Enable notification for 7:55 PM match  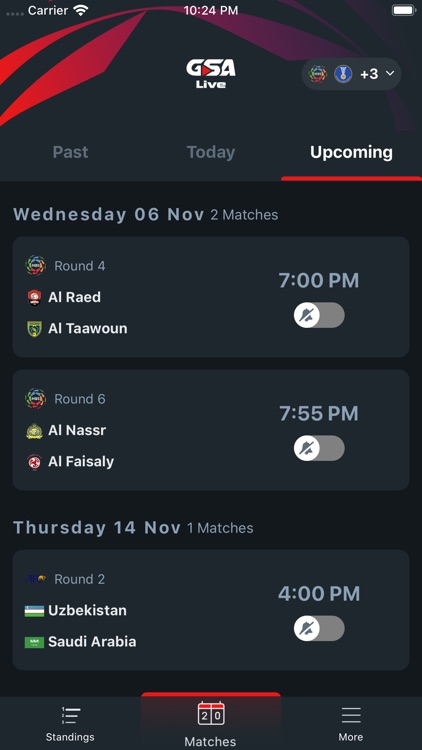tap(319, 448)
